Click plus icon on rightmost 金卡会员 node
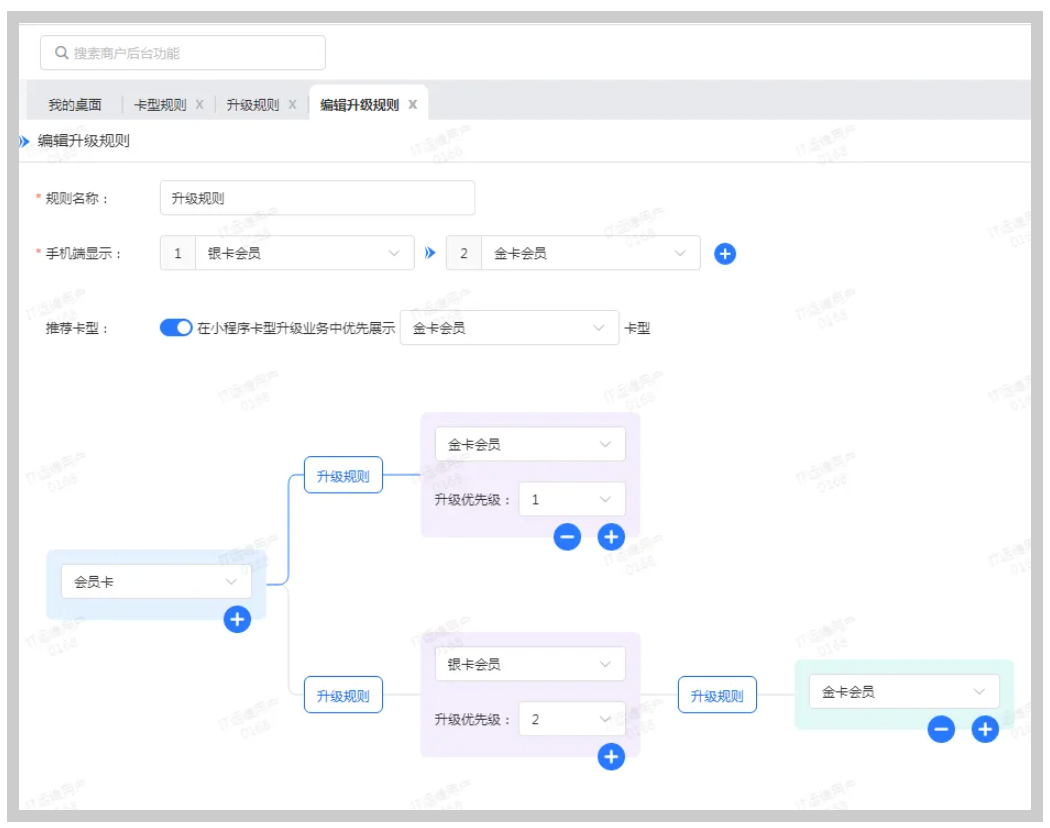 tap(985, 730)
